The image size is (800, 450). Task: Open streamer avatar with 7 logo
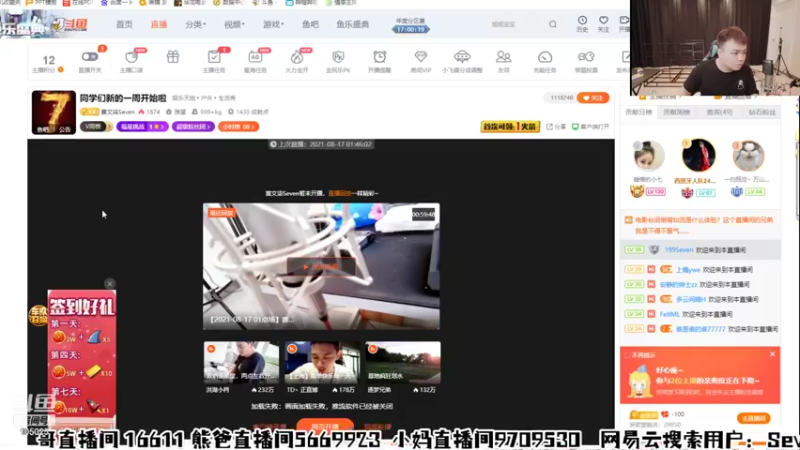point(54,112)
